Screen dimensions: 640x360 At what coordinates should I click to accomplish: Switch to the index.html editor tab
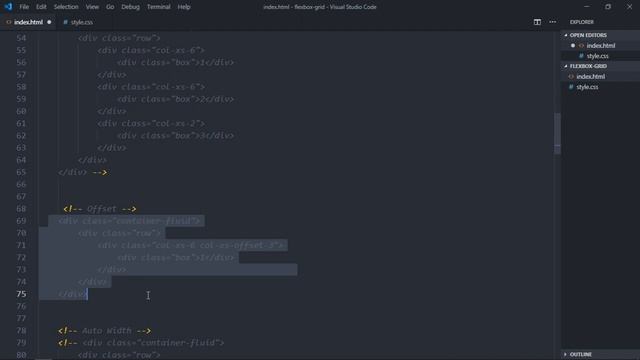pyautogui.click(x=28, y=22)
